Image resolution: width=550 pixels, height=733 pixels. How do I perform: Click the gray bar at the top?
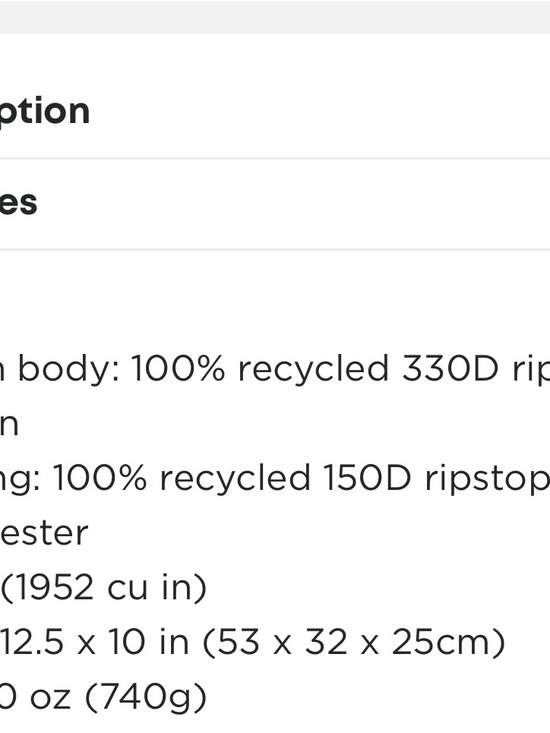click(275, 17)
